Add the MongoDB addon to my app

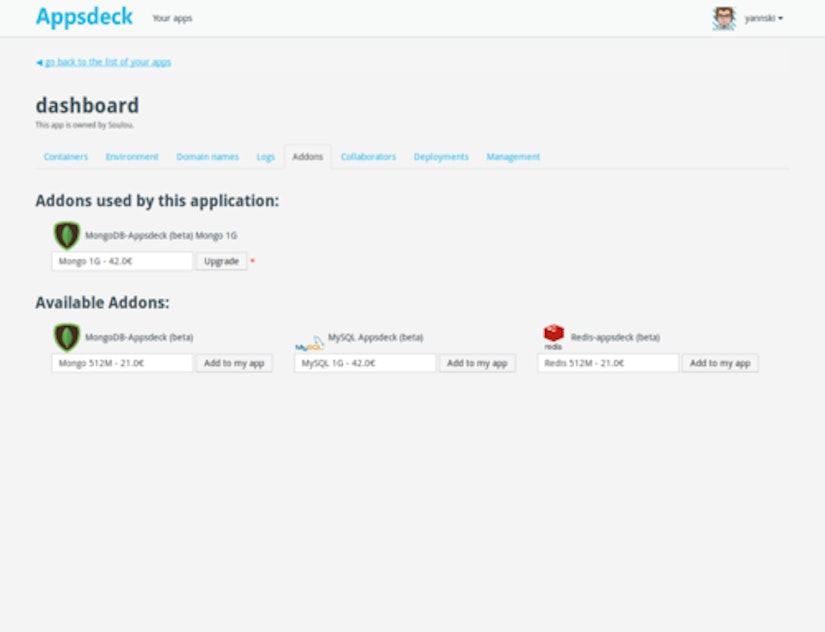coord(234,363)
